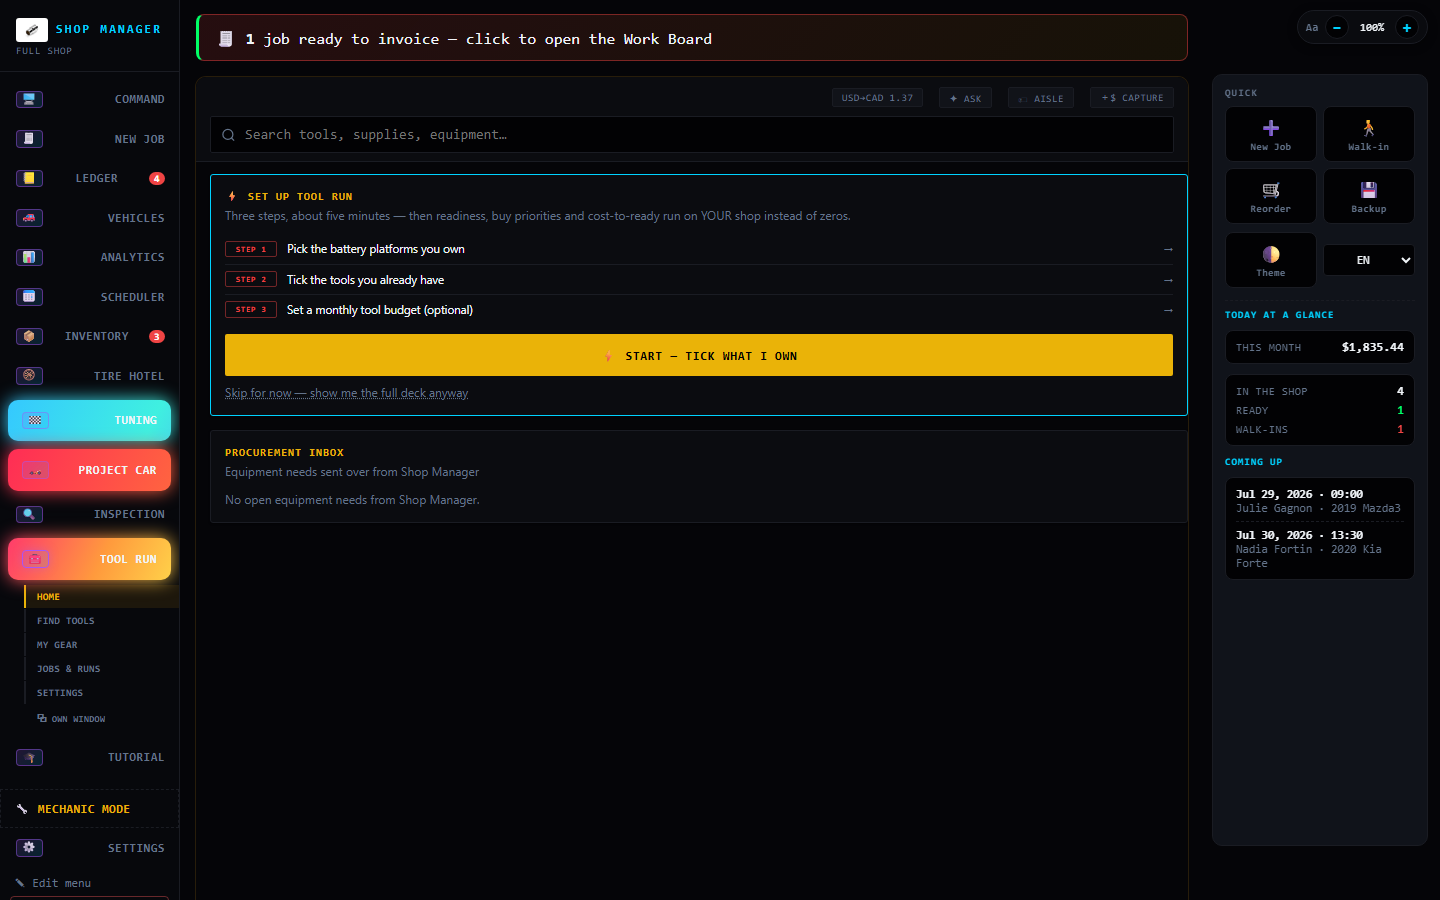
Task: Click the Reorder cart icon
Action: [x=1270, y=190]
